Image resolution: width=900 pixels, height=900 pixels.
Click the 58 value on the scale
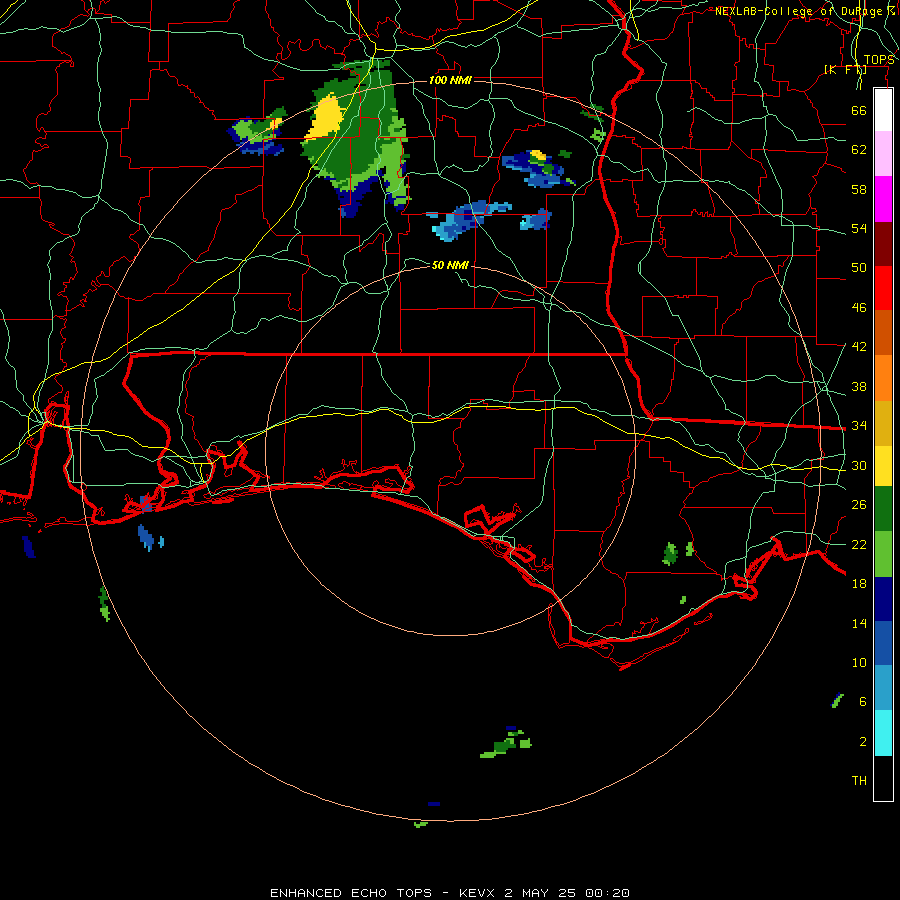859,189
